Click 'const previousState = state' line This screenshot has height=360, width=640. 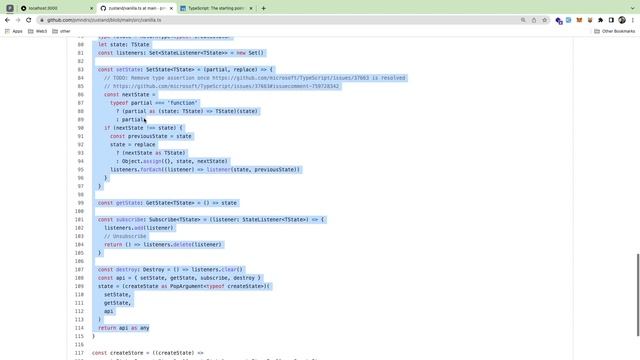point(151,136)
